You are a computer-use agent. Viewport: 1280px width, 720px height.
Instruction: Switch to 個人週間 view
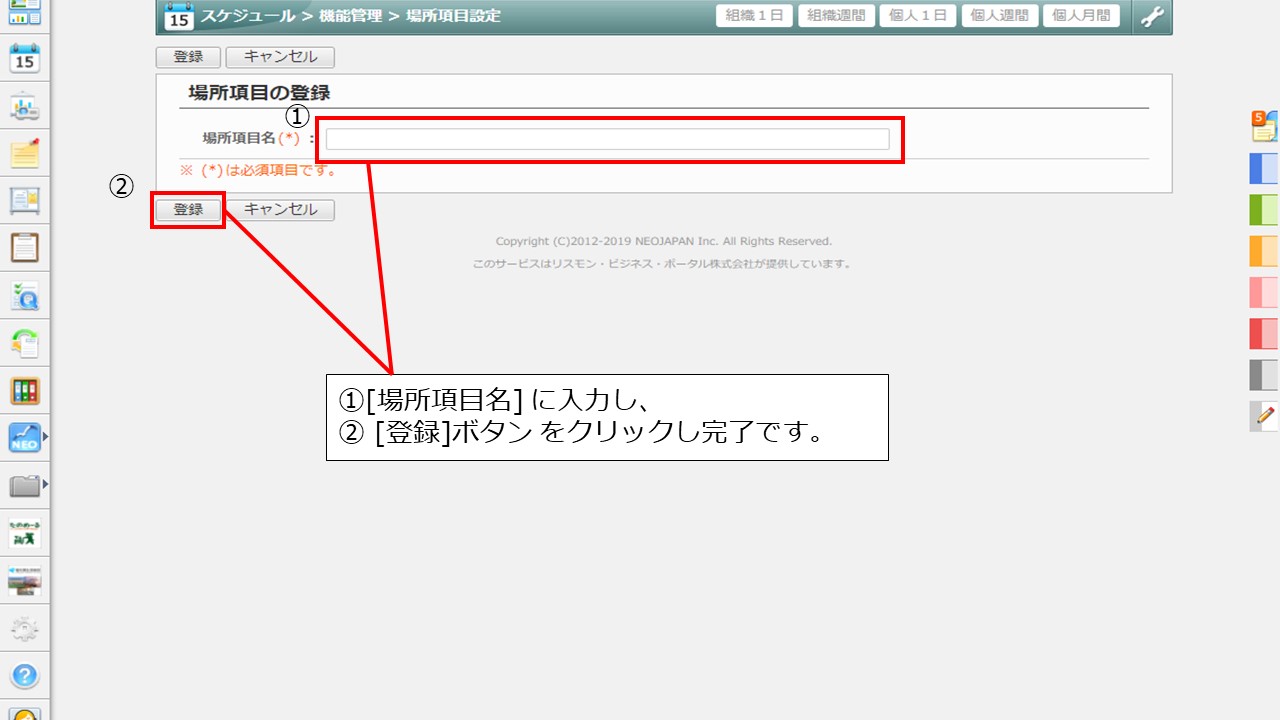999,16
